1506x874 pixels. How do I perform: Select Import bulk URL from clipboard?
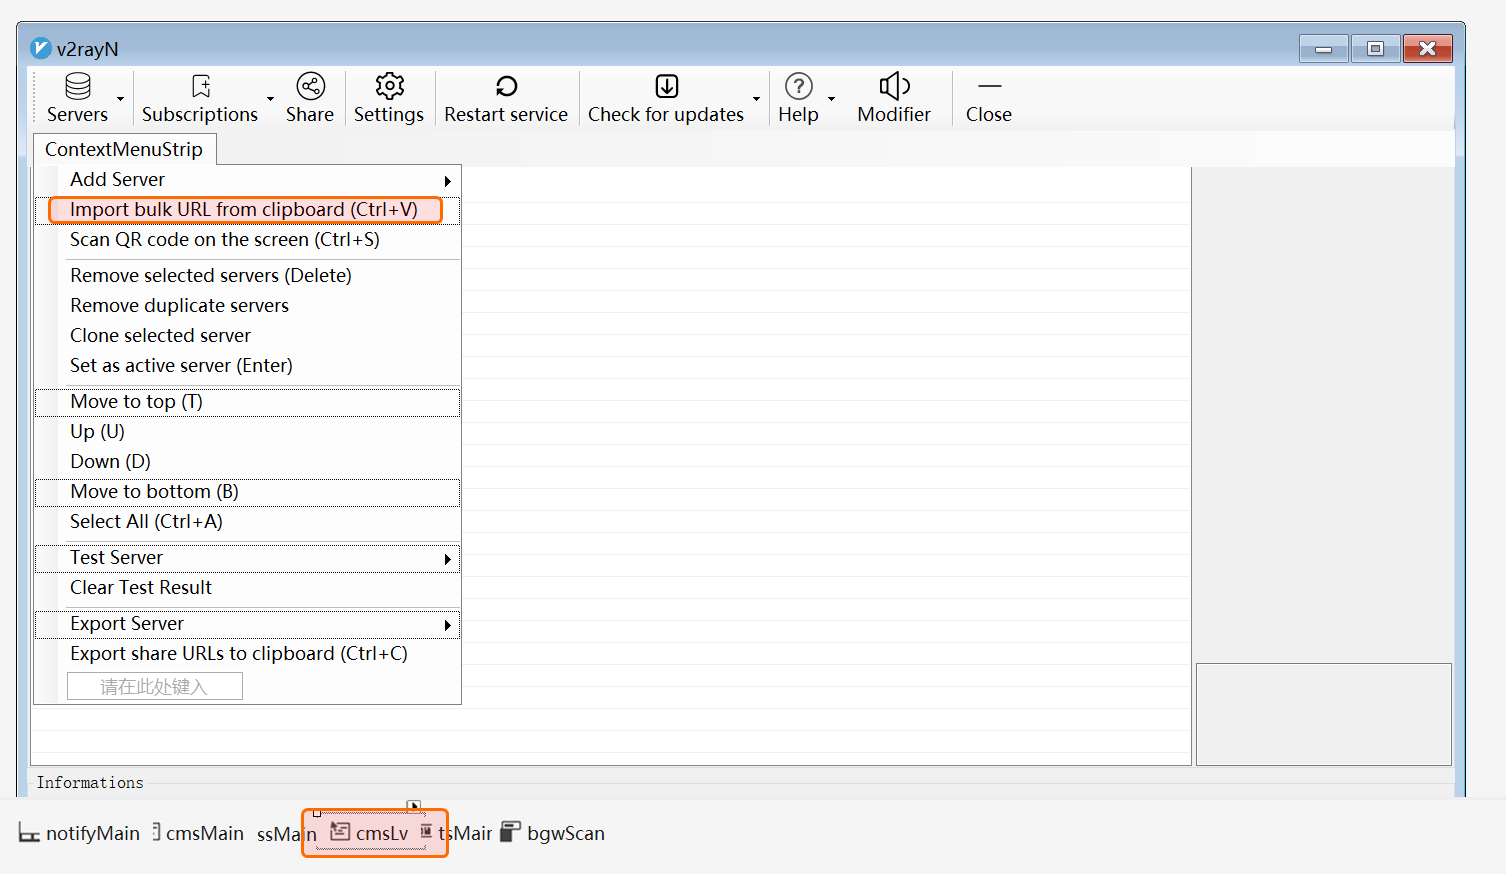[x=244, y=210]
